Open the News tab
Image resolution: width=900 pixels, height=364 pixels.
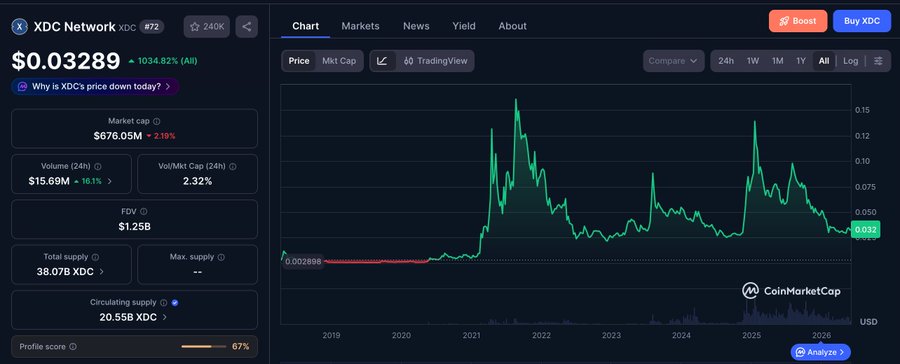[x=416, y=26]
